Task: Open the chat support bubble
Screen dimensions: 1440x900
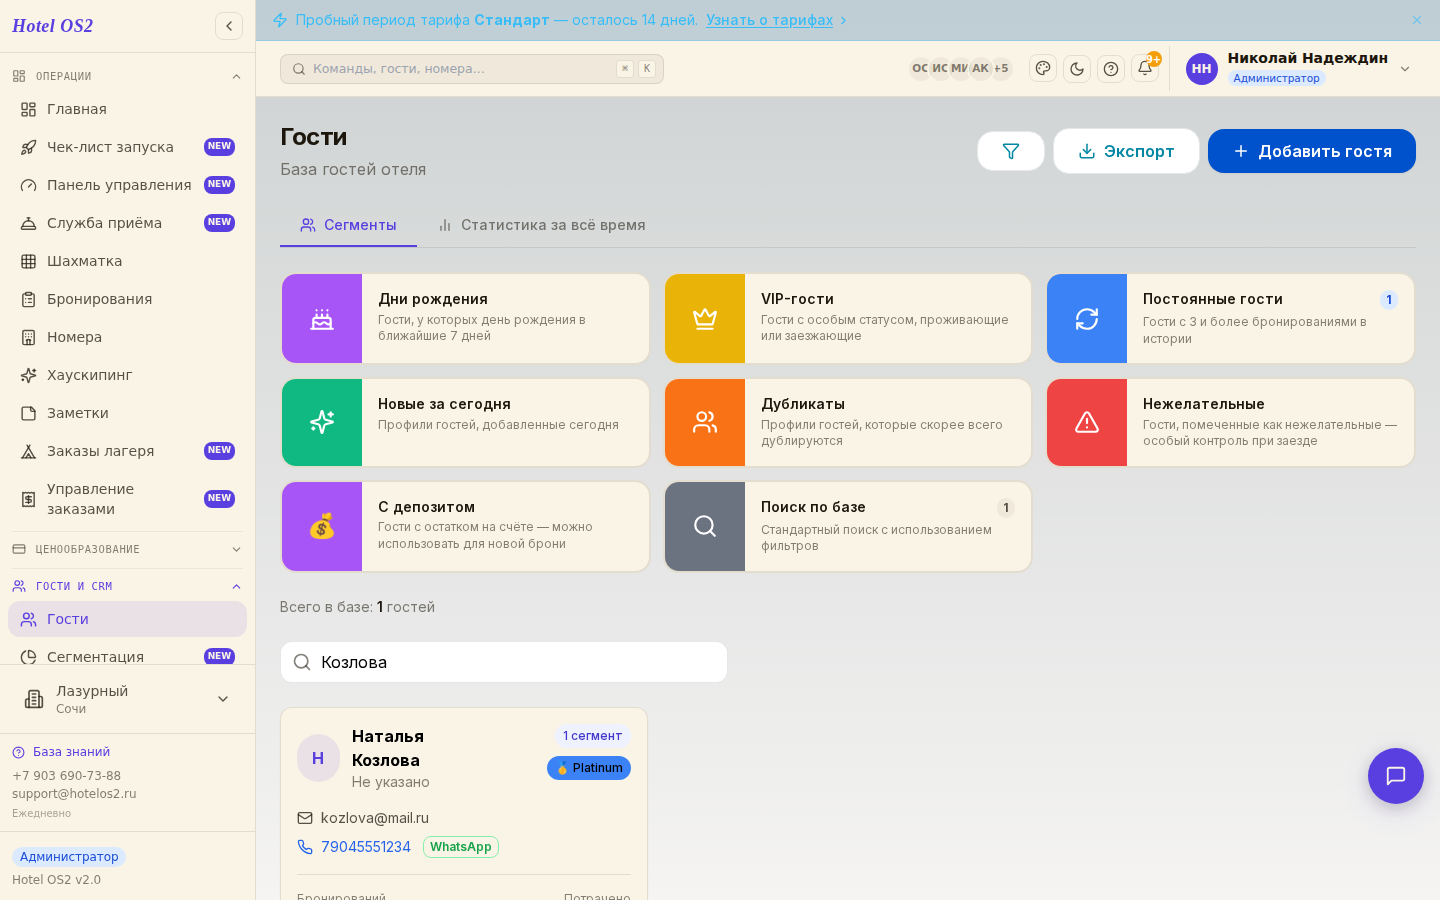Action: 1396,776
